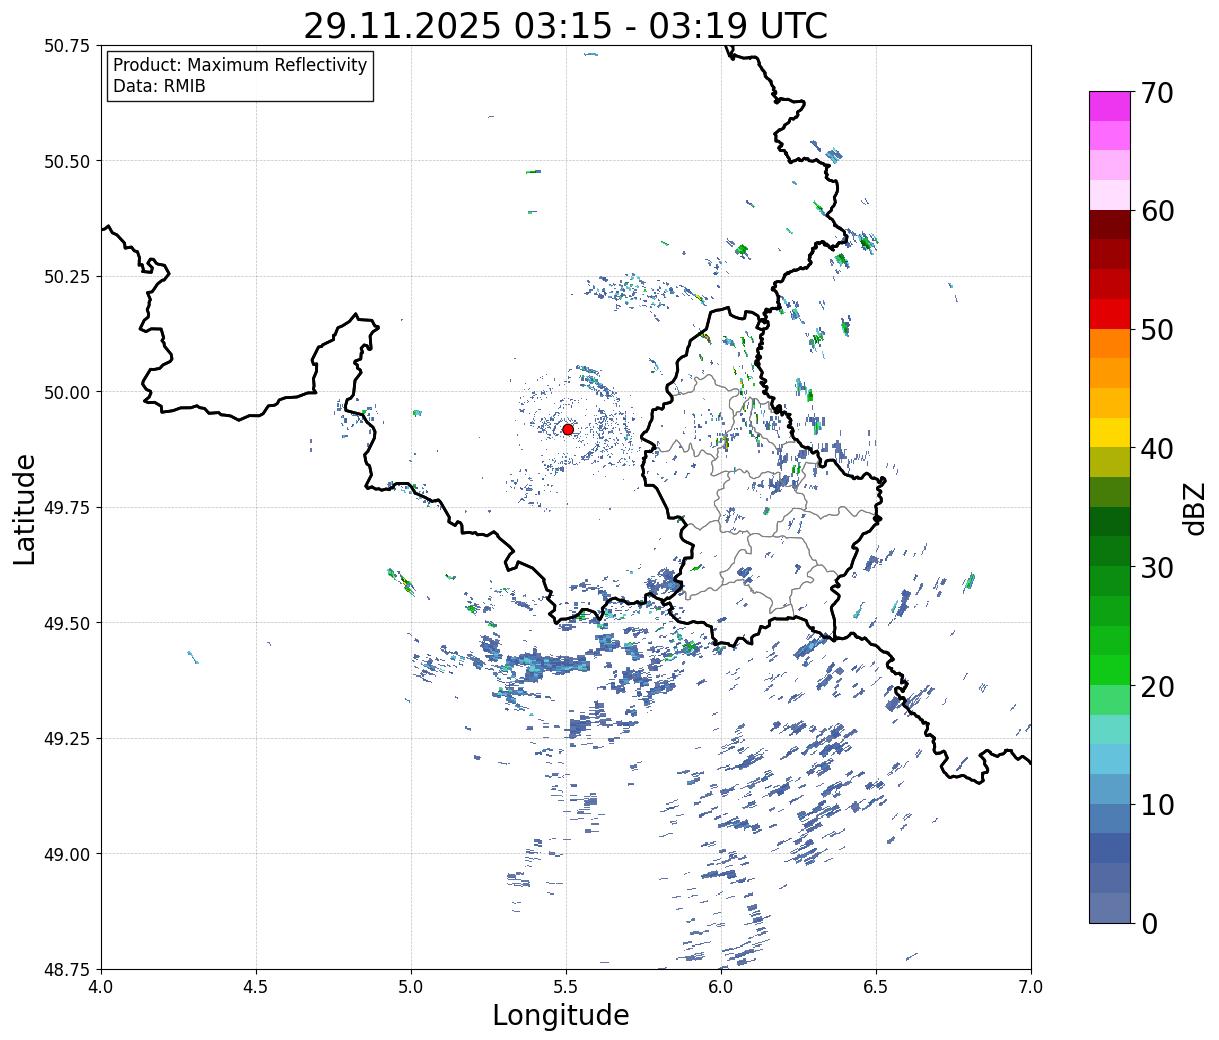Click the latitude tick label 49.00
The width and height of the screenshot is (1219, 1040).
click(x=67, y=854)
